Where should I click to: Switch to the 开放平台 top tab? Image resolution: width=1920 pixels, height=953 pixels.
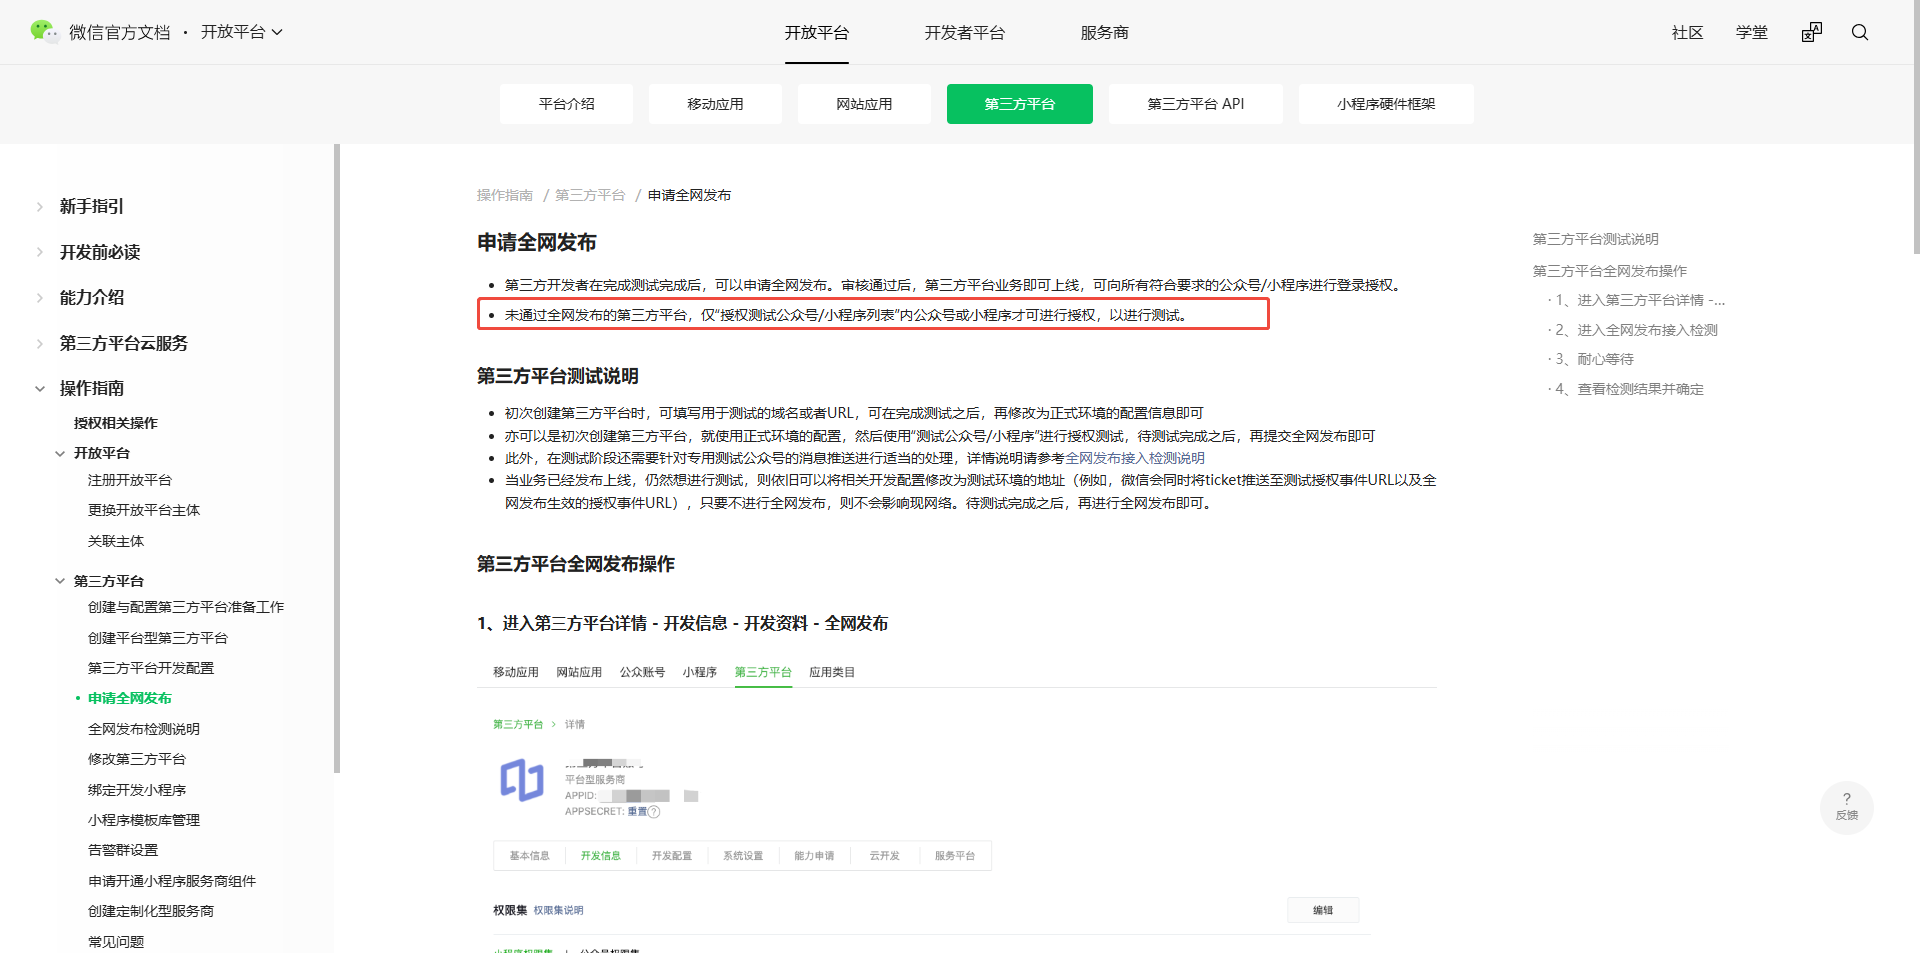coord(817,33)
